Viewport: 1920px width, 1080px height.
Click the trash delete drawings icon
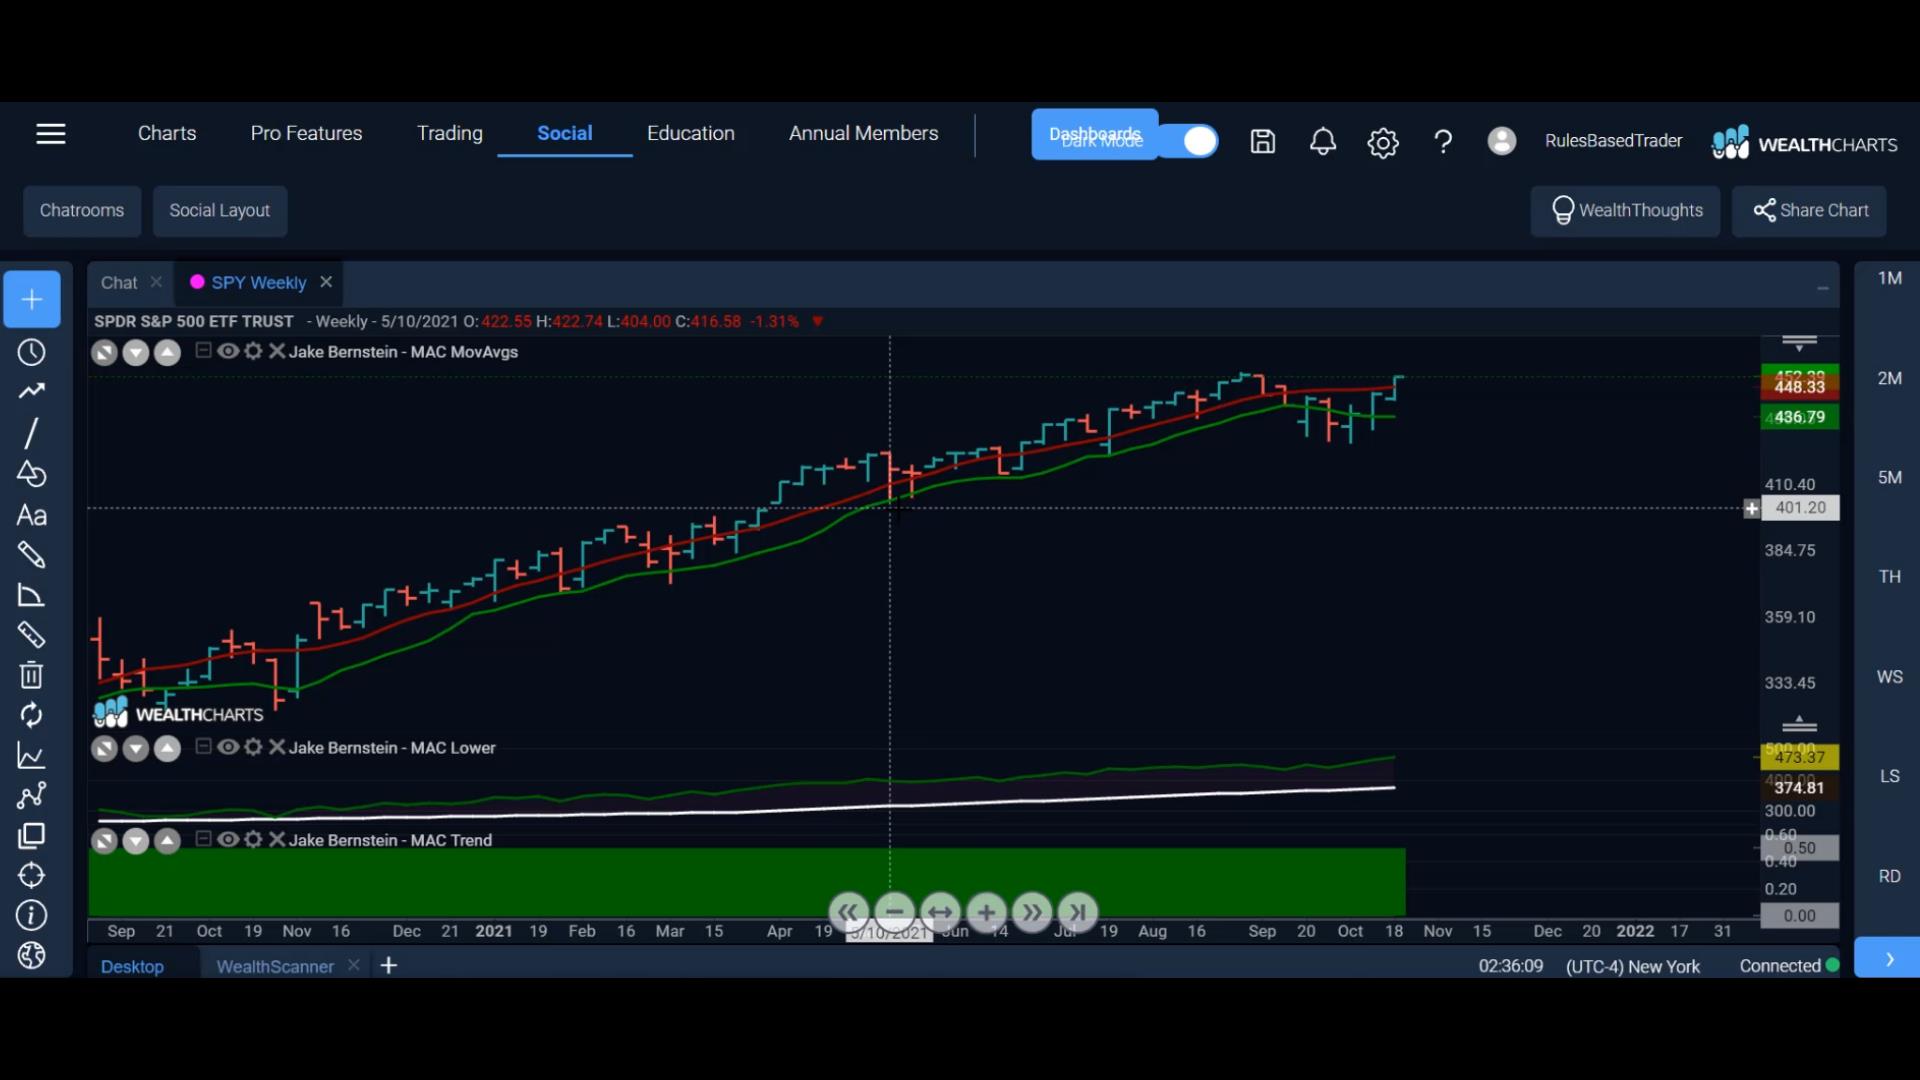(x=32, y=675)
